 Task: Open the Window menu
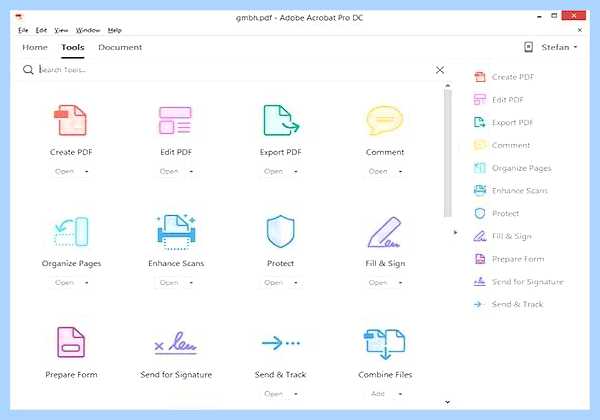click(88, 30)
